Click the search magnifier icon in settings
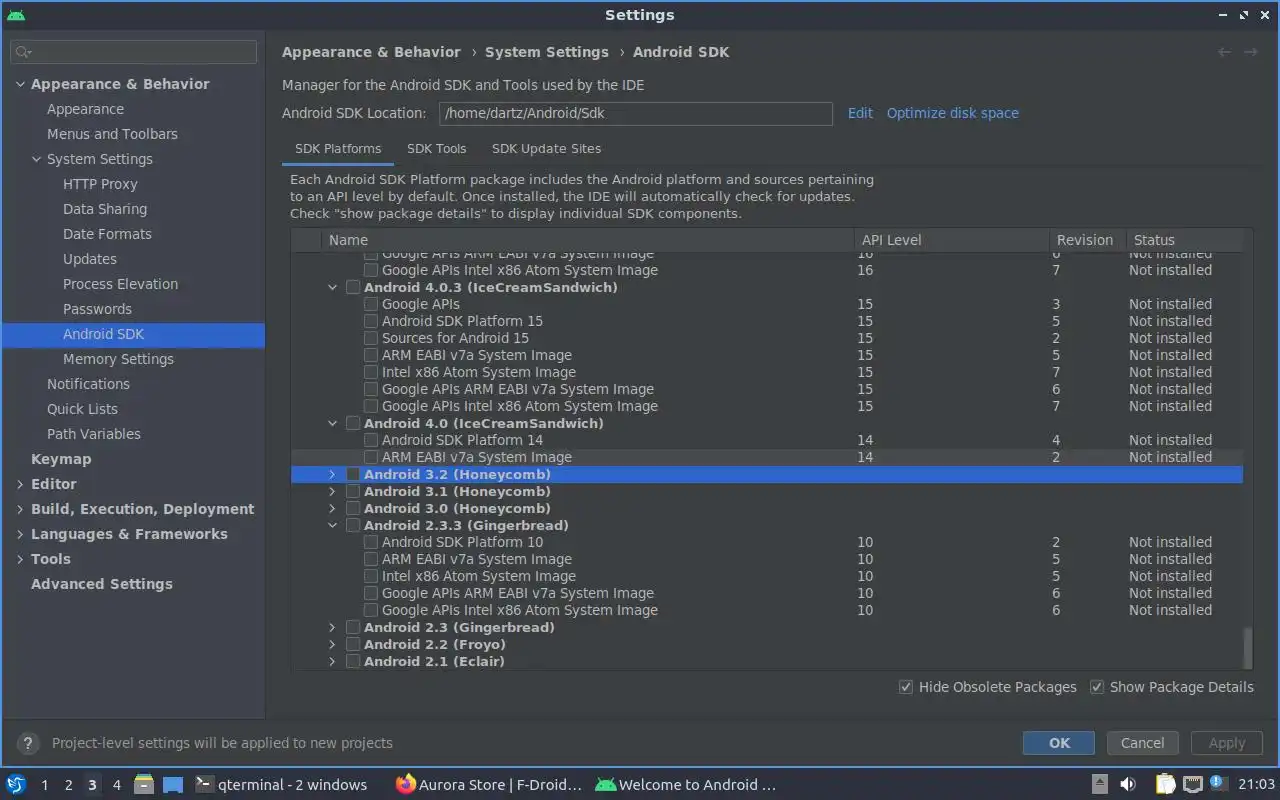Screen dimensions: 1280x800 coord(24,52)
